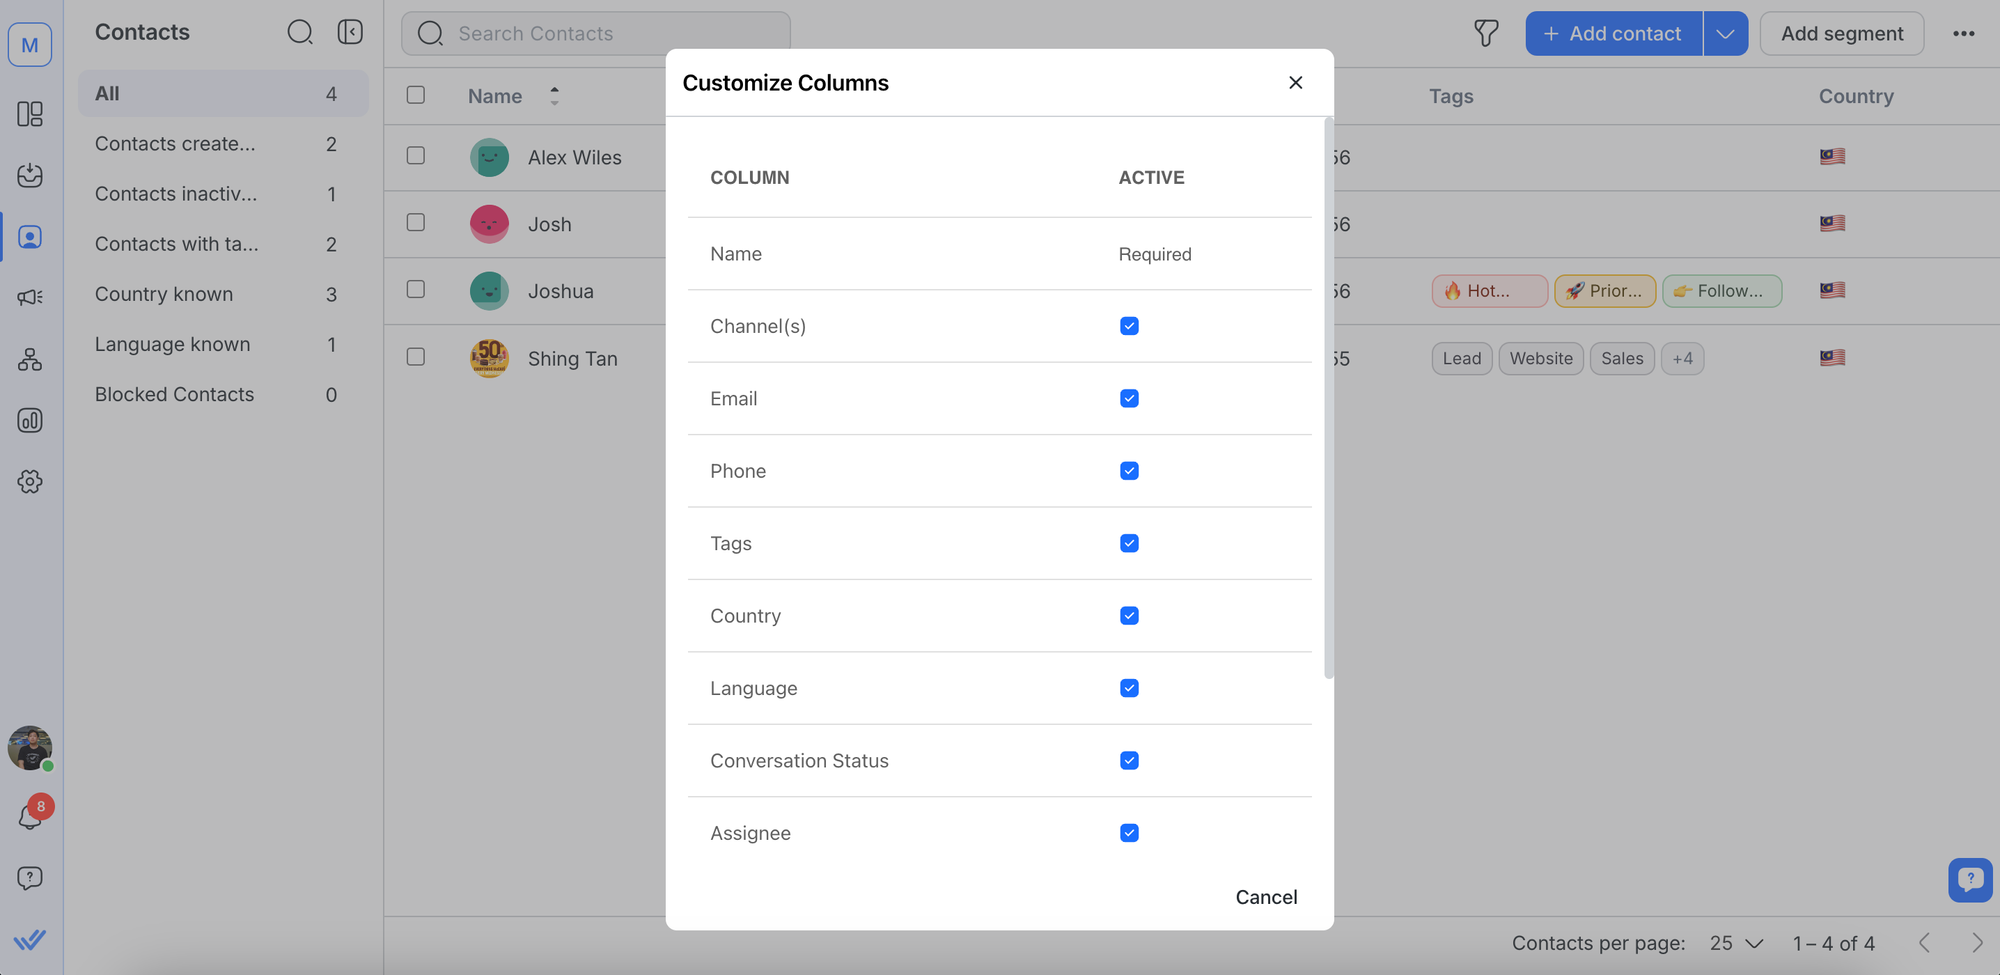Select the Blocked Contacts segment

pos(174,394)
